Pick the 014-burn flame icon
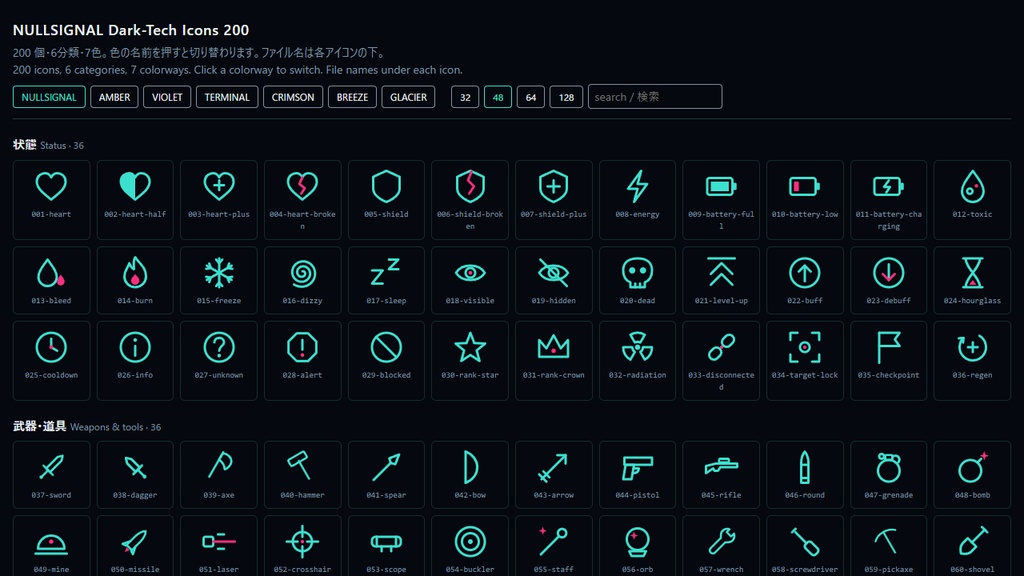The height and width of the screenshot is (576, 1024). [135, 273]
